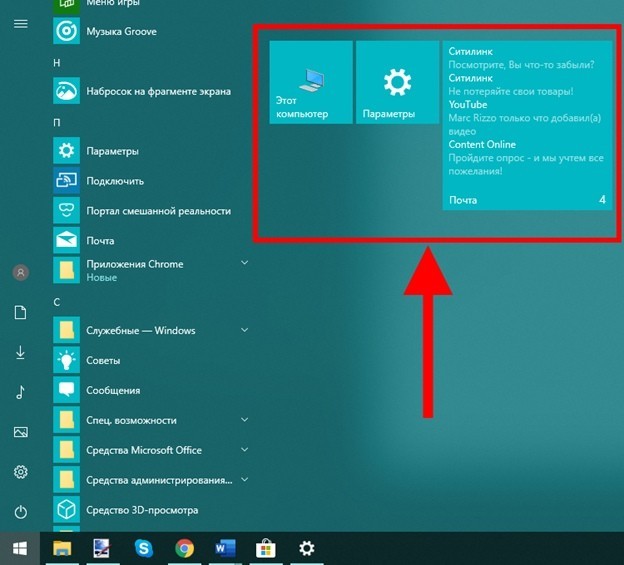
Task: Click the 'YouTube' sender line in mail tile
Action: click(468, 105)
